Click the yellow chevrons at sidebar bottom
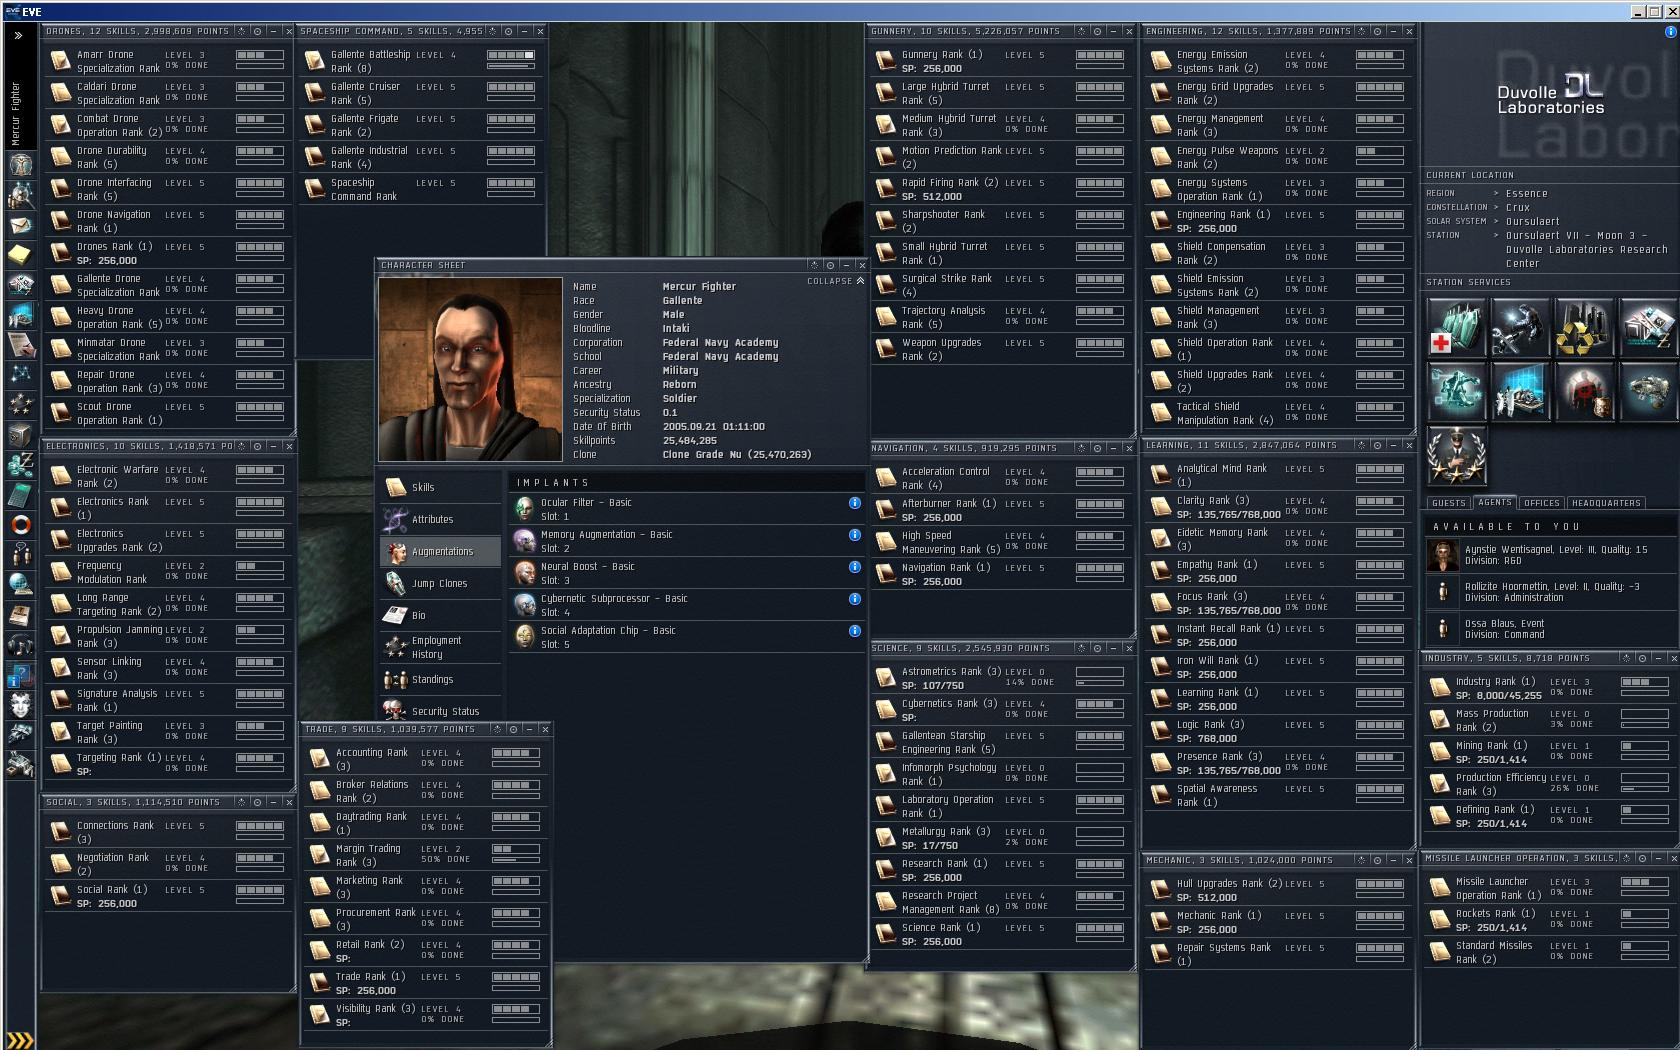 (x=20, y=1040)
